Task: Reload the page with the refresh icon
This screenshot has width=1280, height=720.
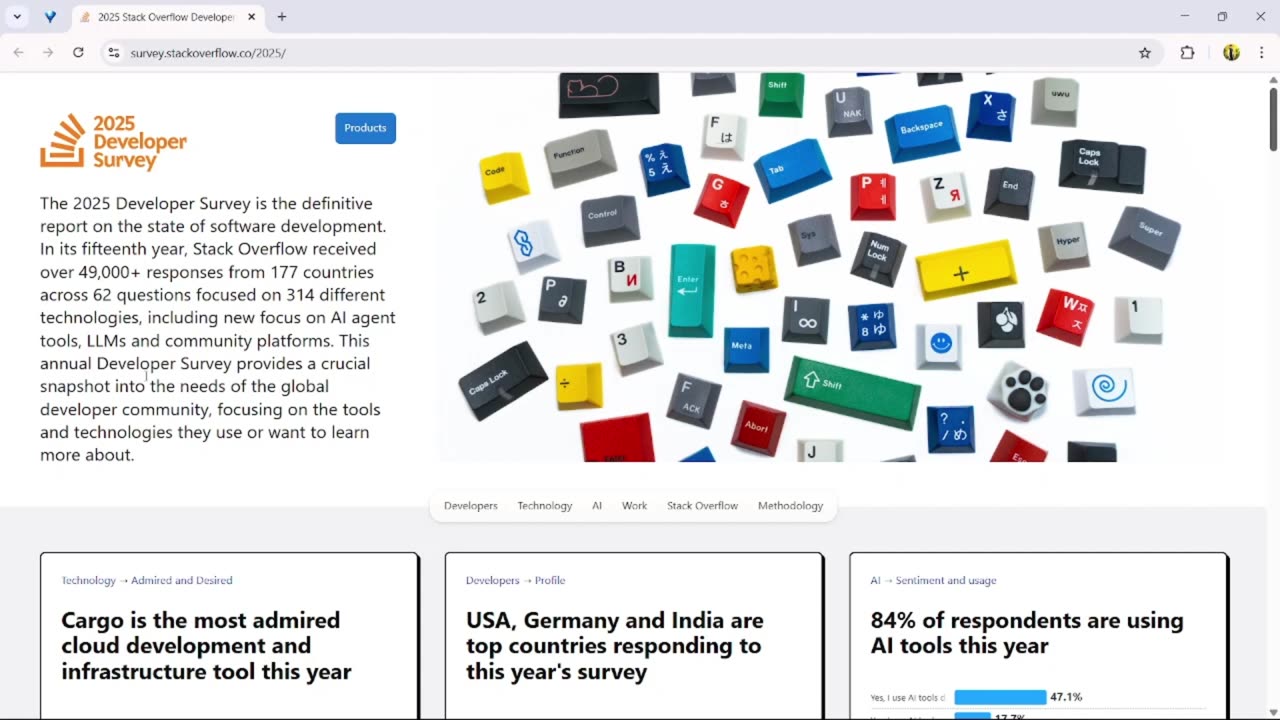Action: click(x=78, y=53)
